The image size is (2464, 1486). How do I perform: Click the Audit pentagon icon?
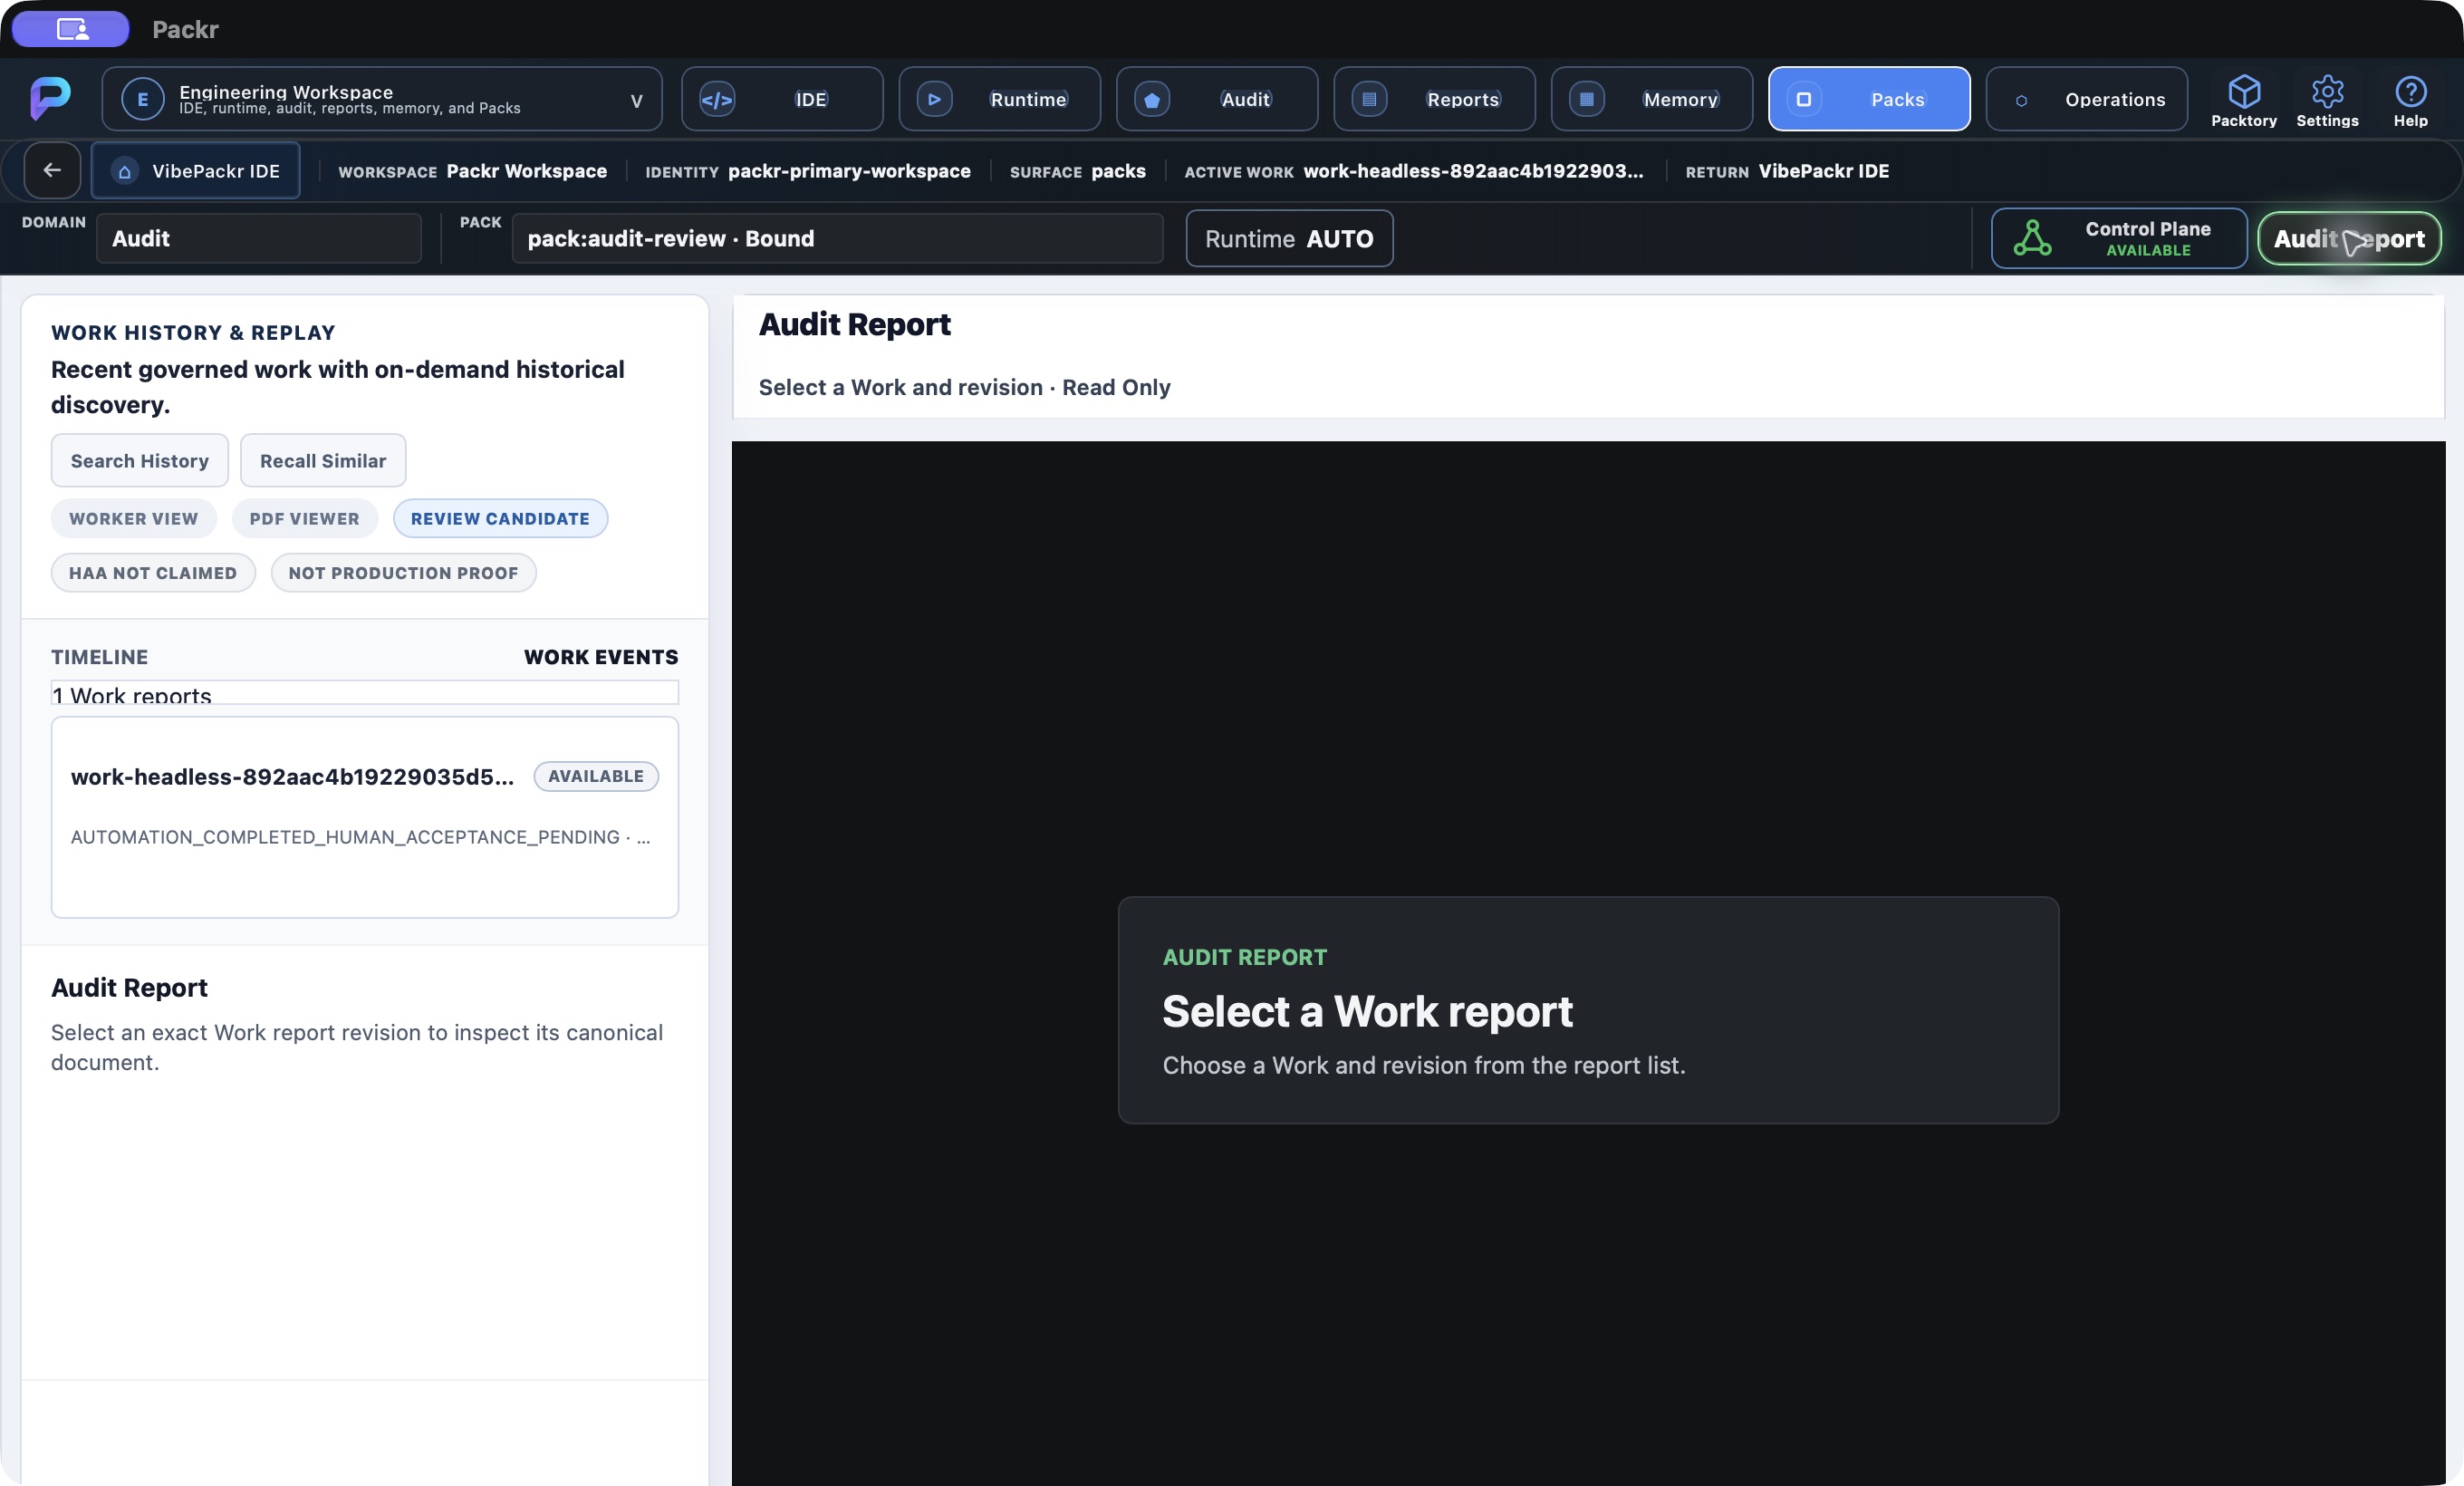[x=1152, y=99]
